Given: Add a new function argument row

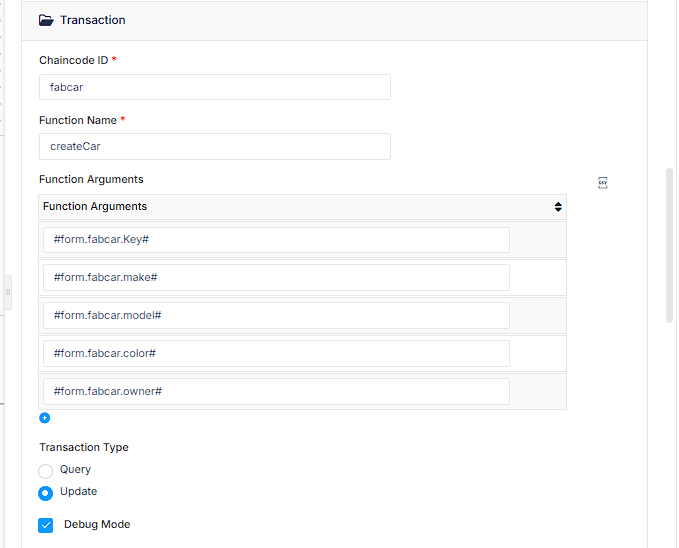Looking at the screenshot, I should click(45, 418).
